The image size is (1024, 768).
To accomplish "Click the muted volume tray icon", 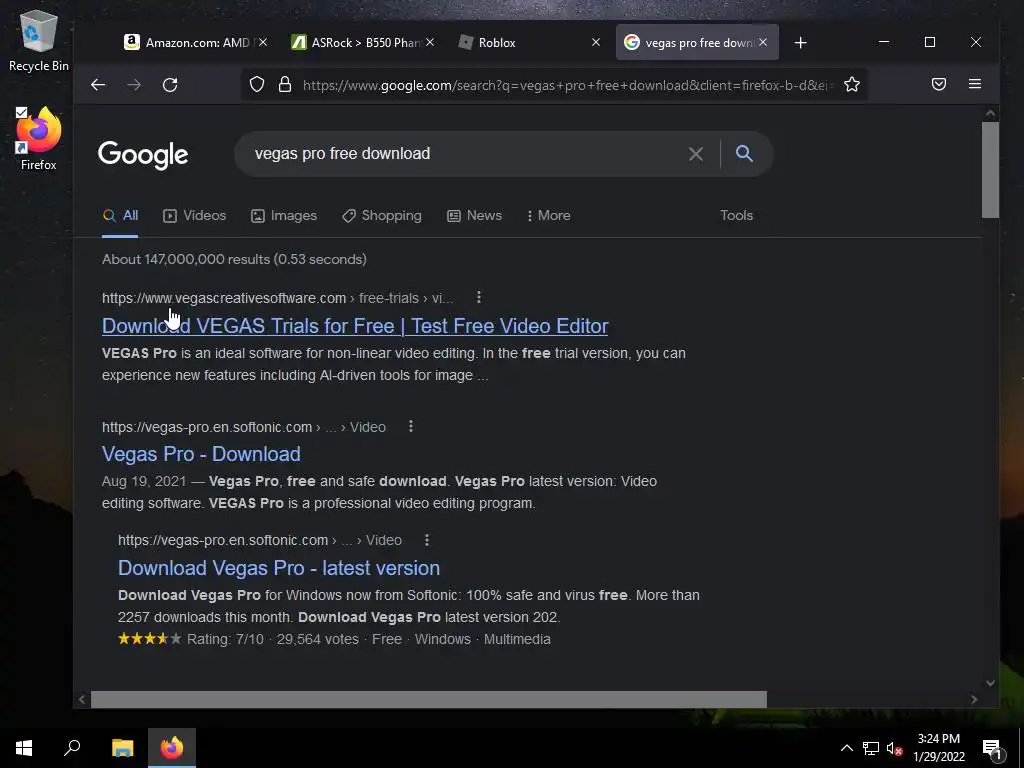I will pos(894,748).
